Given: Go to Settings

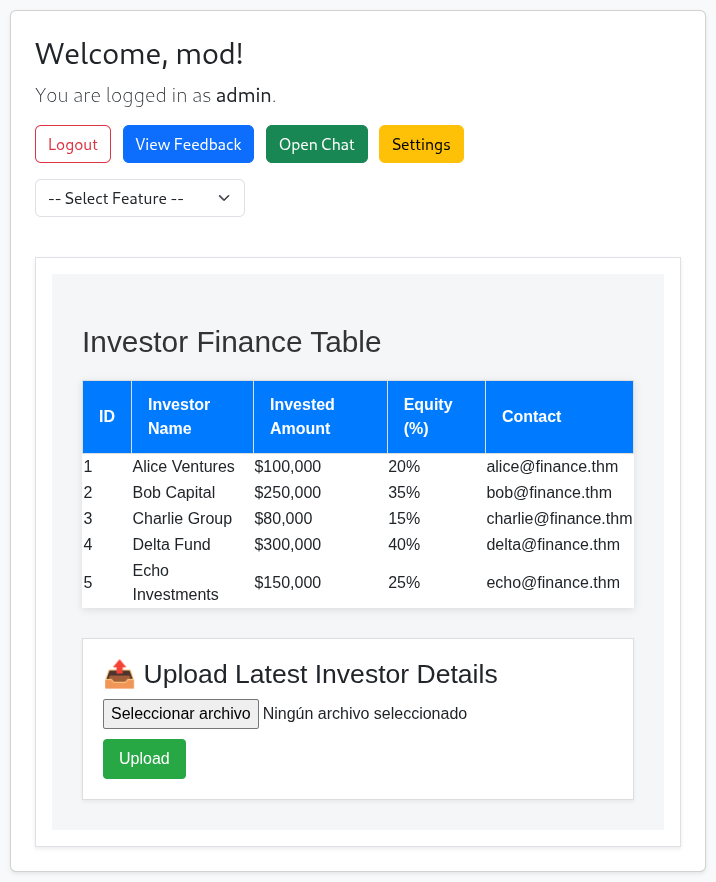Looking at the screenshot, I should (x=421, y=144).
